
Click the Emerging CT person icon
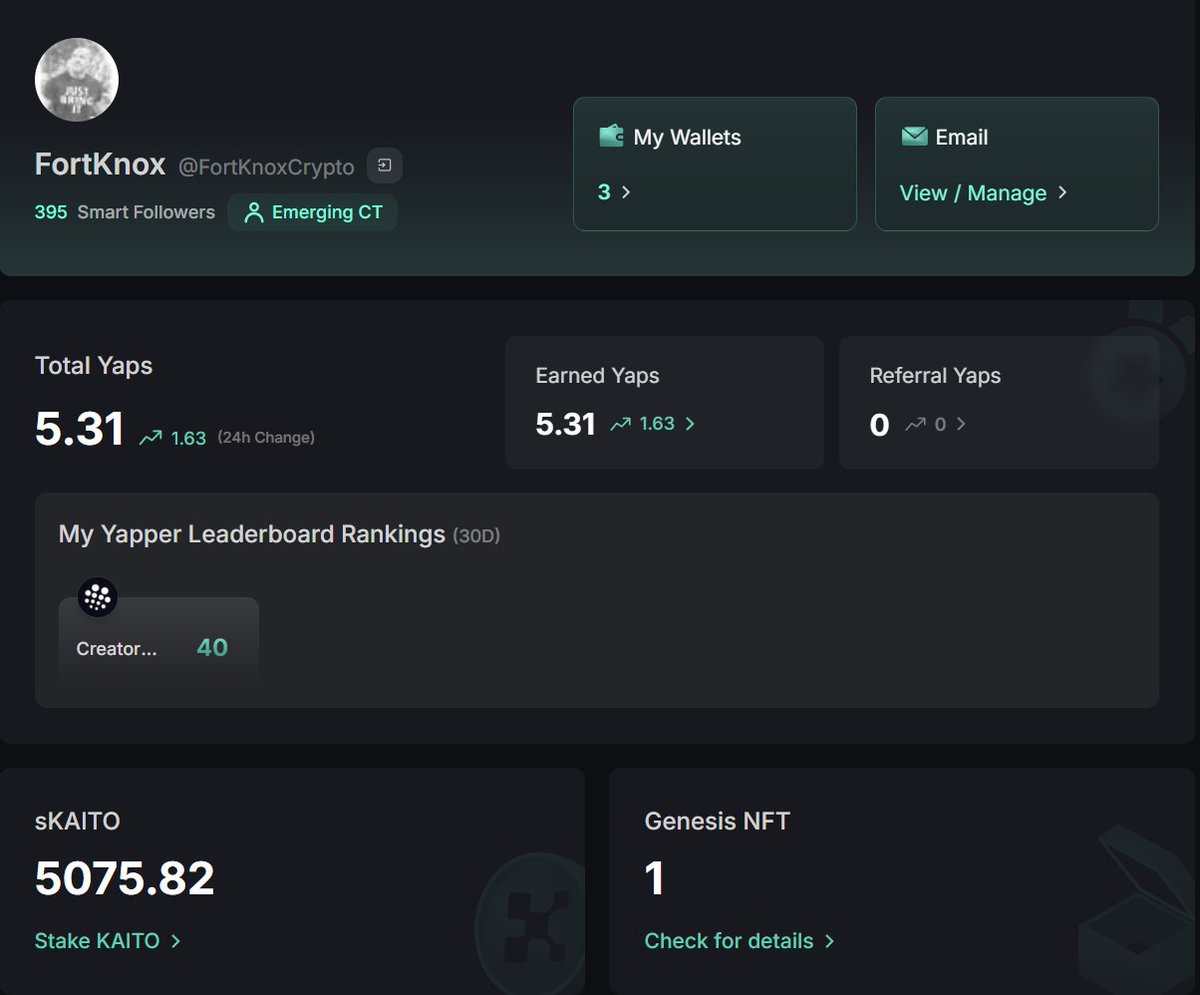(254, 213)
